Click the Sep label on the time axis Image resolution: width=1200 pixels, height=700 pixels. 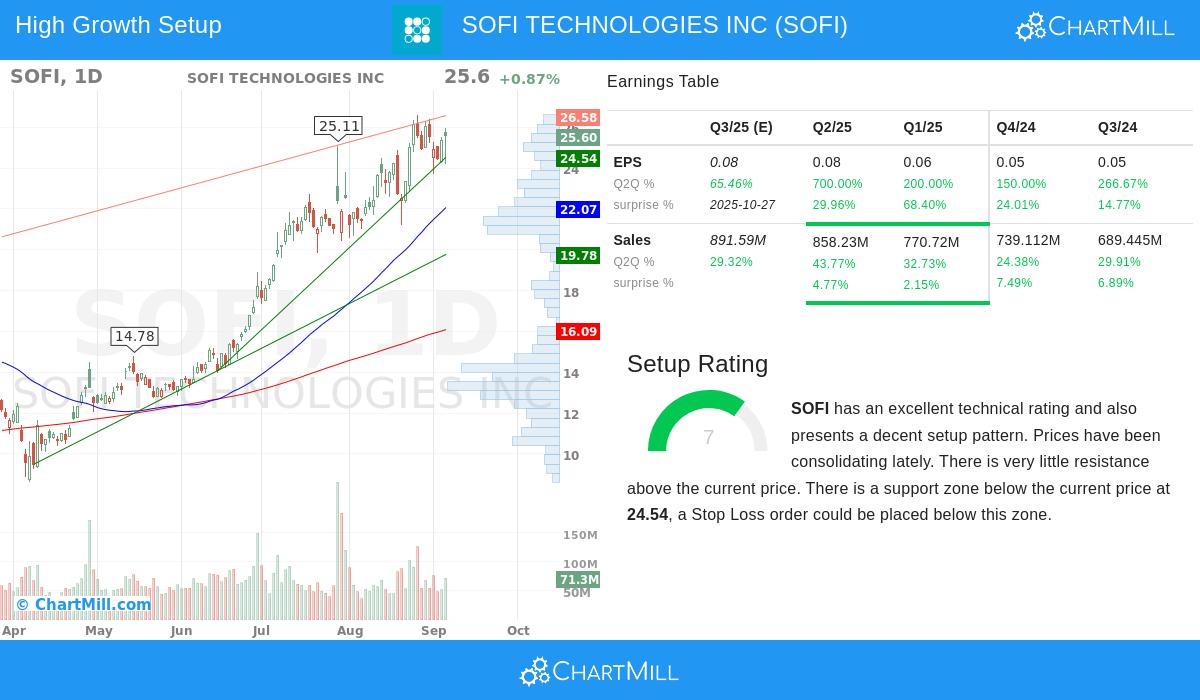pyautogui.click(x=434, y=631)
